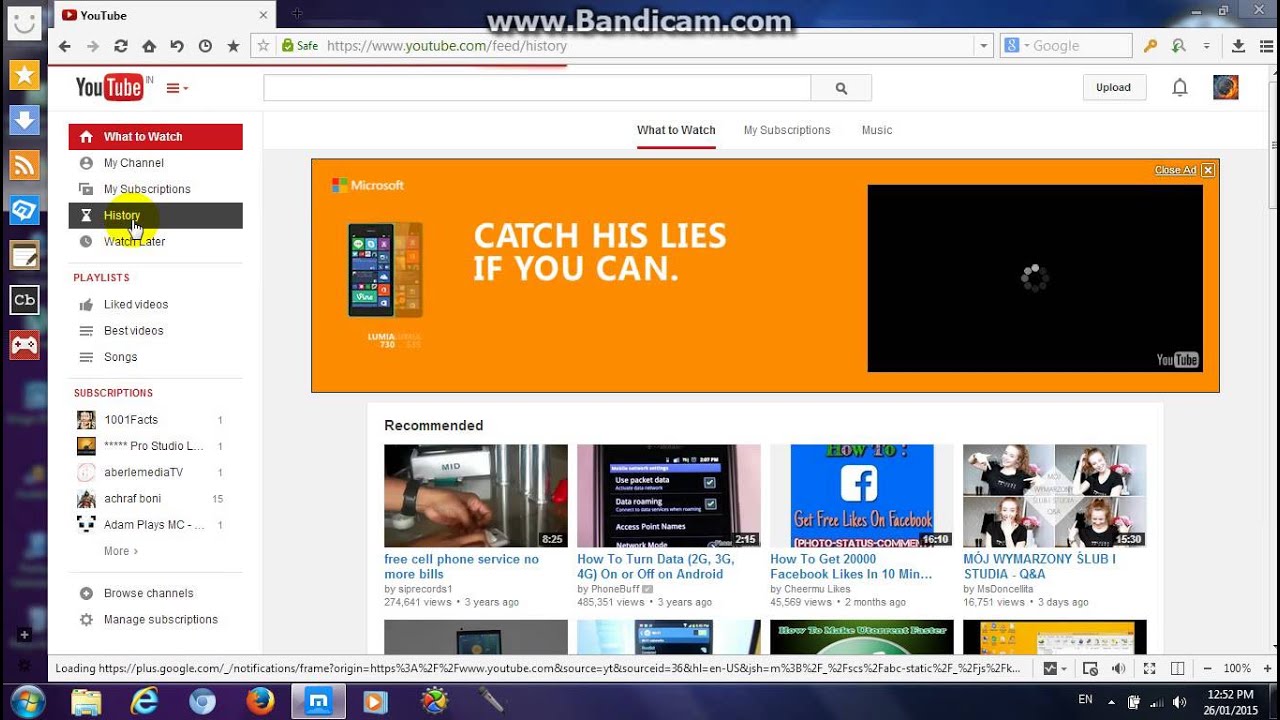Bookmark this page with address bar star
The width and height of the screenshot is (1280, 720).
(x=264, y=46)
